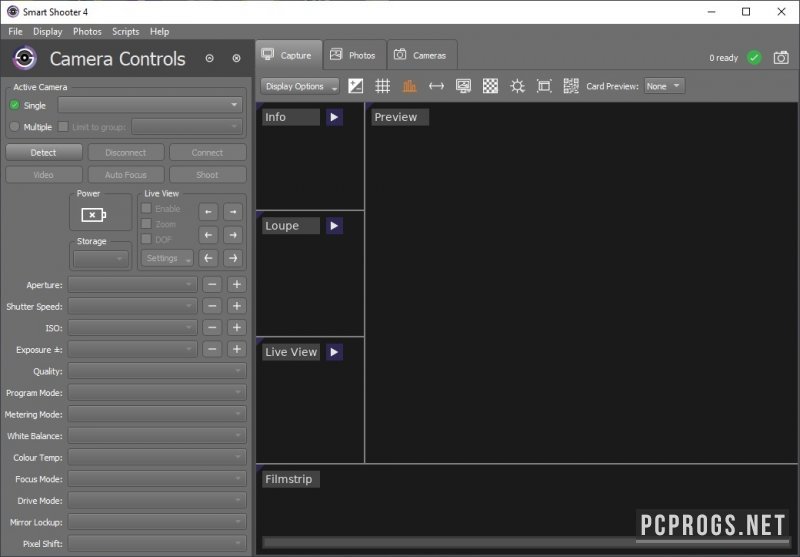Open the Display menu
This screenshot has width=800, height=557.
click(x=47, y=32)
